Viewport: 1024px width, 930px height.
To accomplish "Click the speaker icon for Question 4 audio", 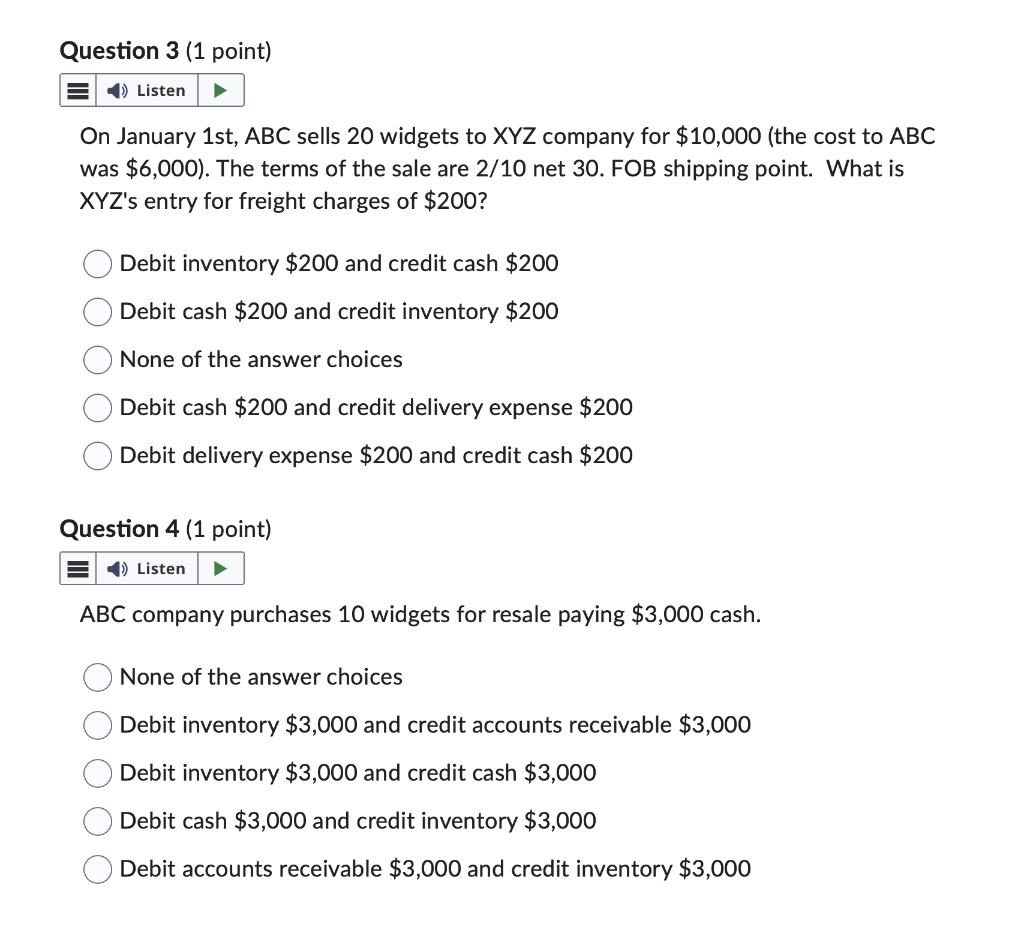I will (x=115, y=568).
